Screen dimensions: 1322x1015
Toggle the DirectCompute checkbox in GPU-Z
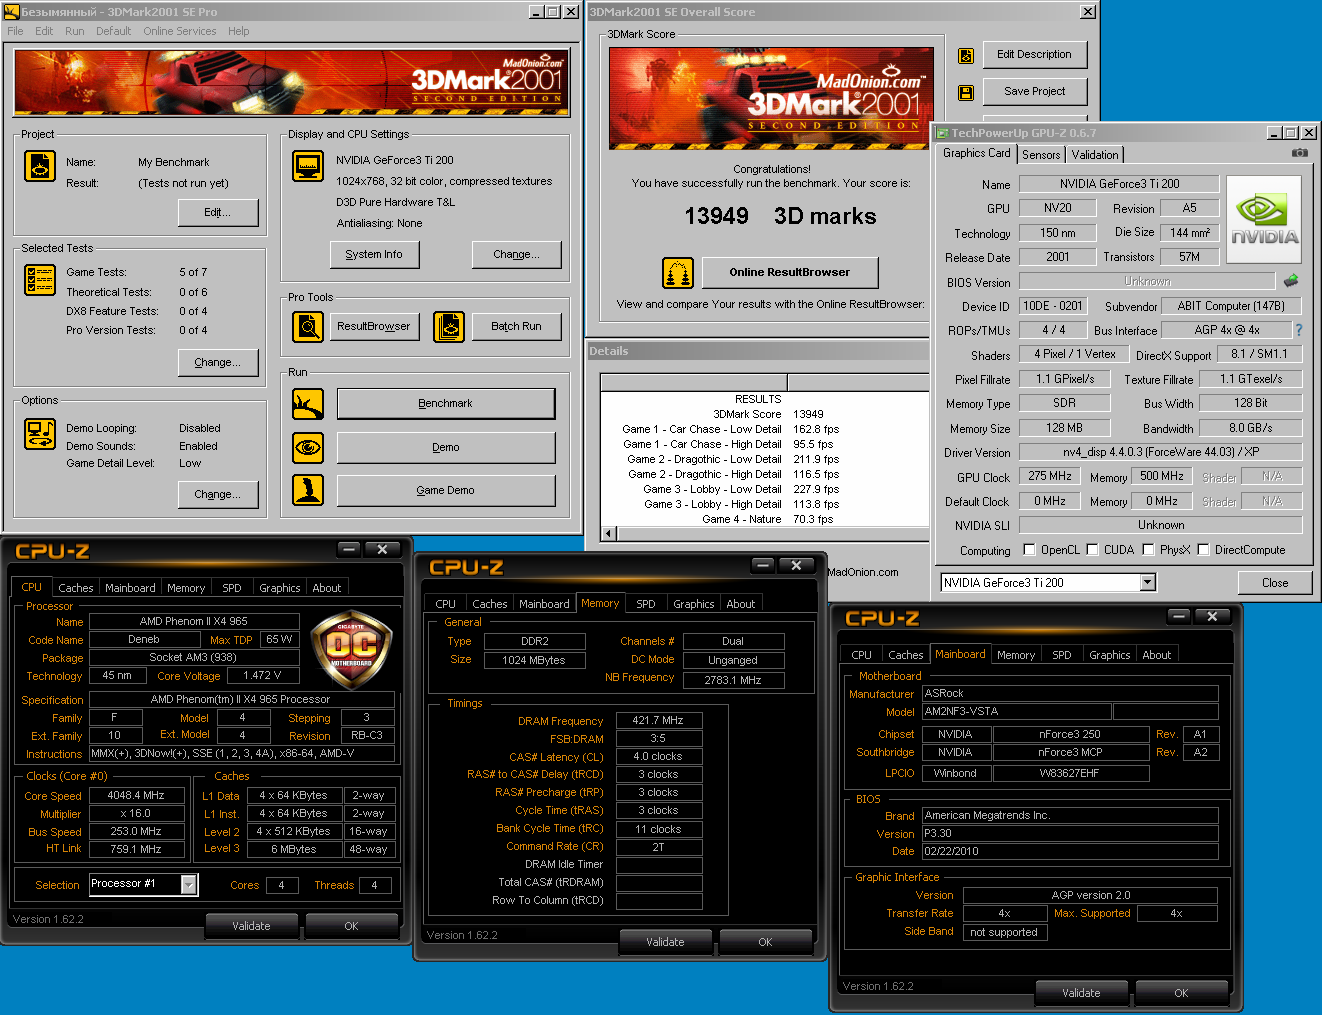tap(1204, 549)
